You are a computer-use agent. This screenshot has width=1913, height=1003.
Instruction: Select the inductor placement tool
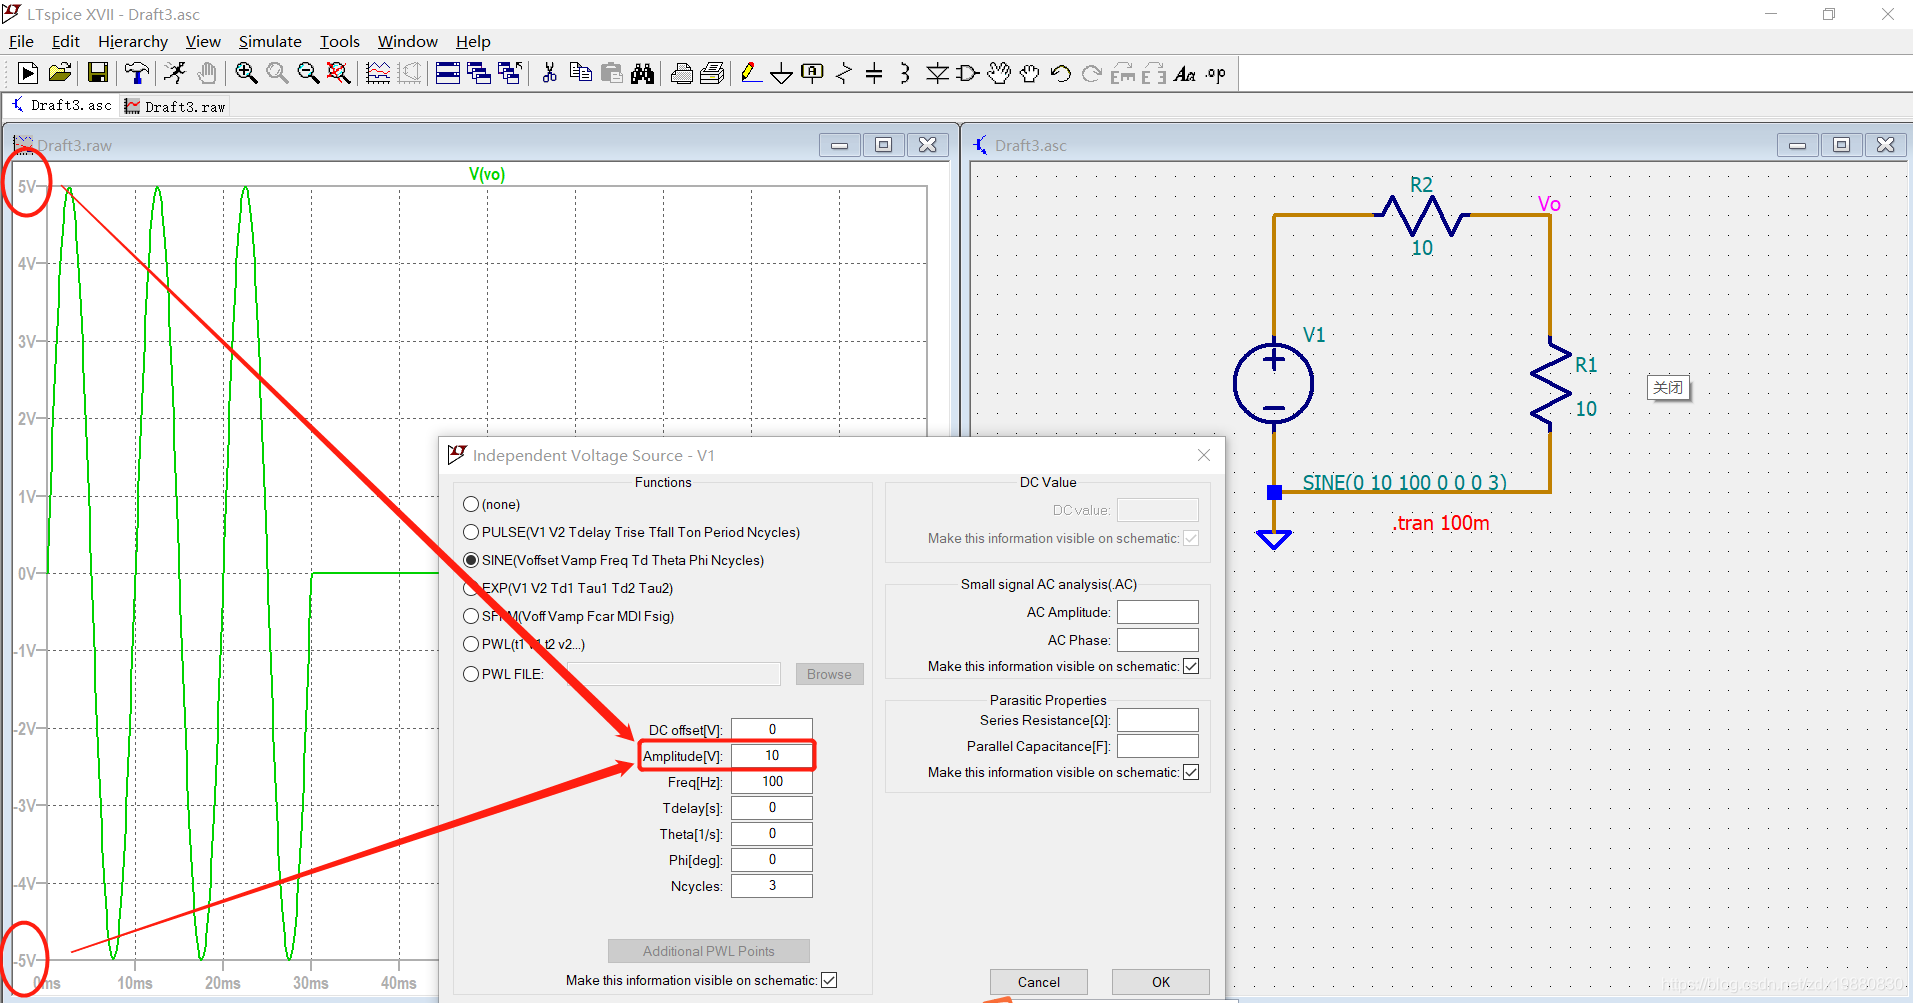coord(904,72)
